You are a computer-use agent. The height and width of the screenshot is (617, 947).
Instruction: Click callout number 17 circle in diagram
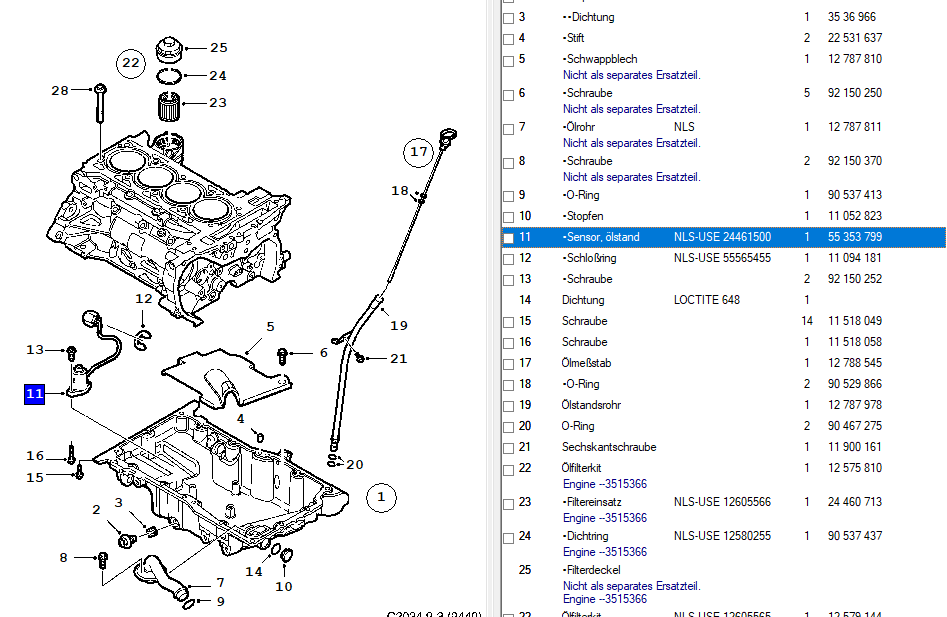point(419,152)
